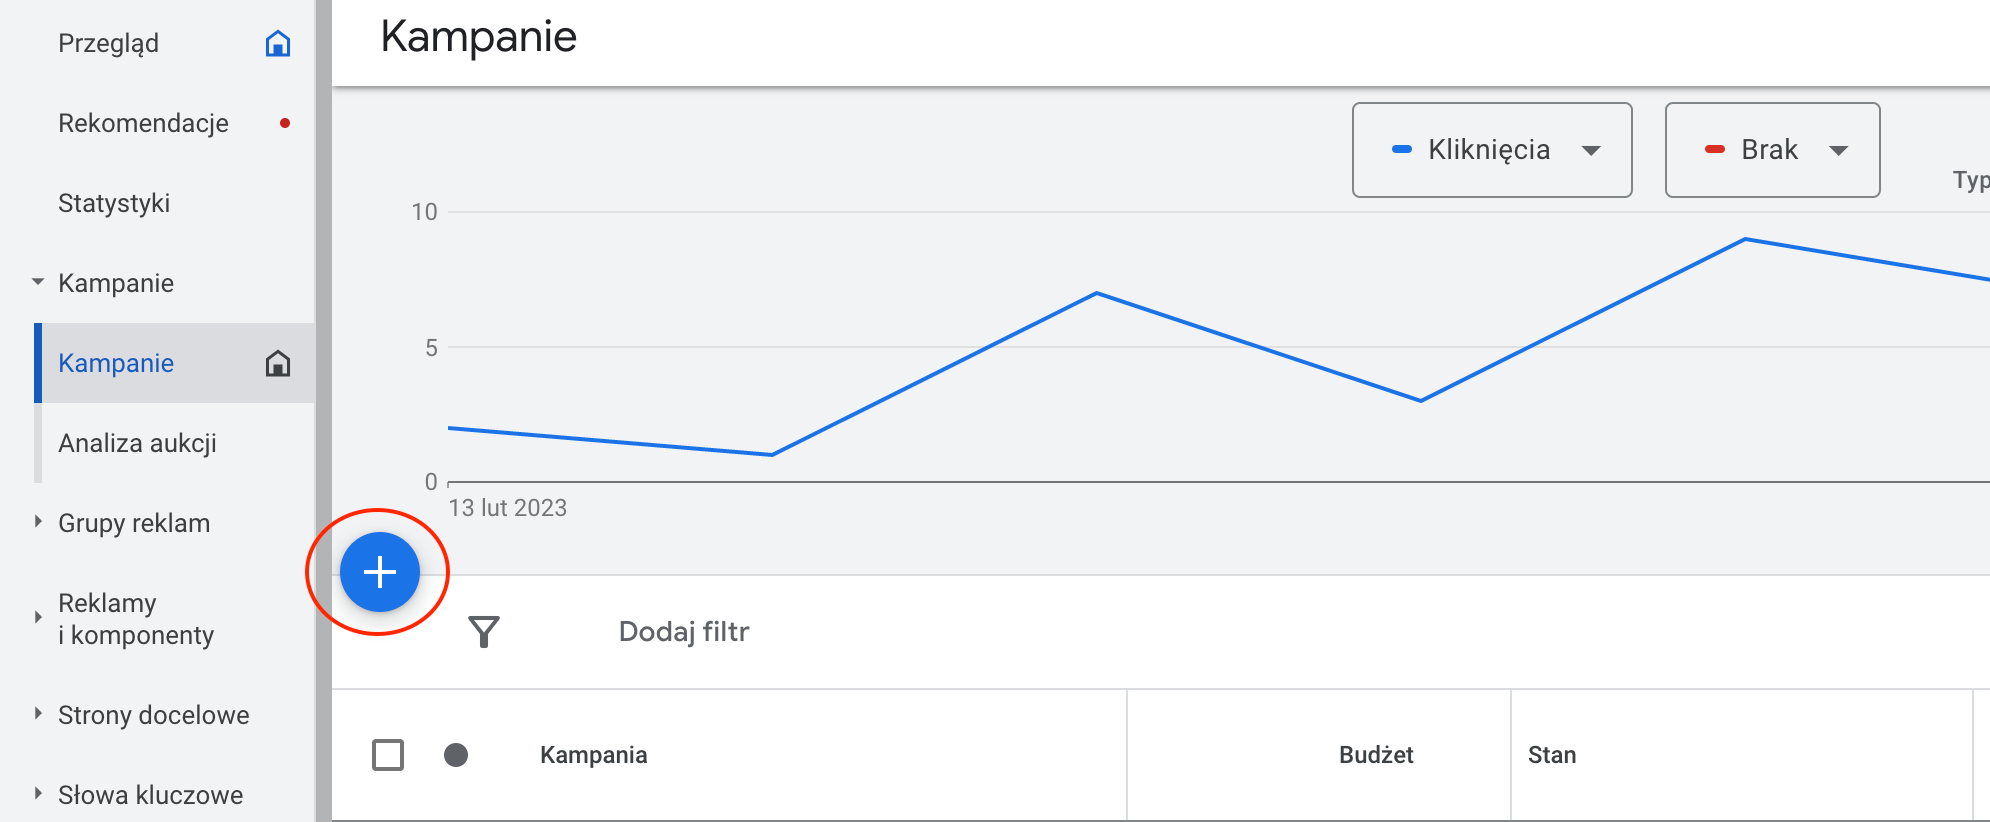1990x822 pixels.
Task: Click the blue plus new campaign button
Action: [x=379, y=572]
